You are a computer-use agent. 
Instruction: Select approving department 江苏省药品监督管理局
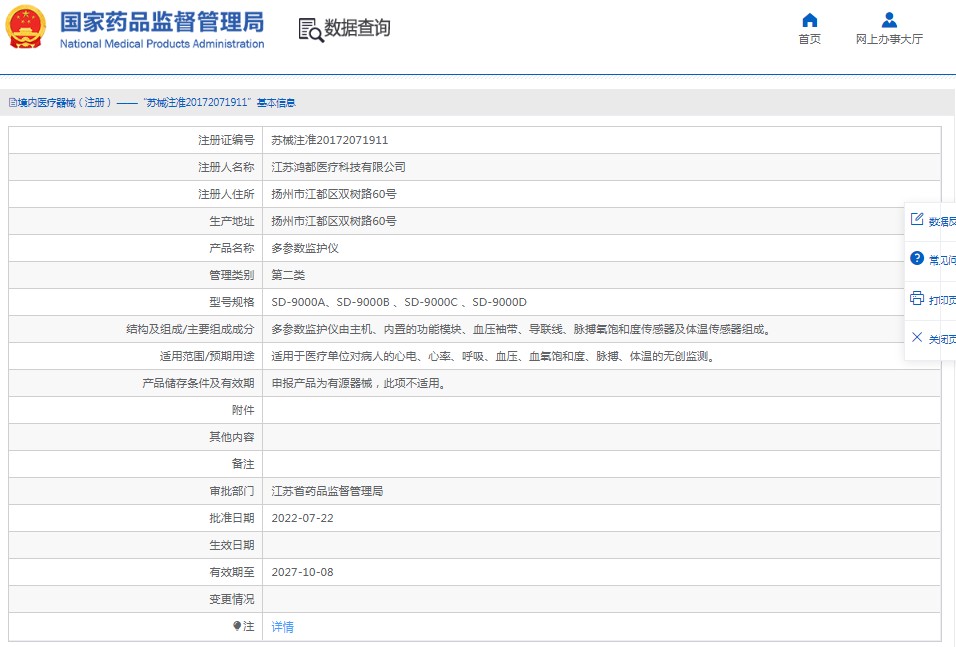327,491
